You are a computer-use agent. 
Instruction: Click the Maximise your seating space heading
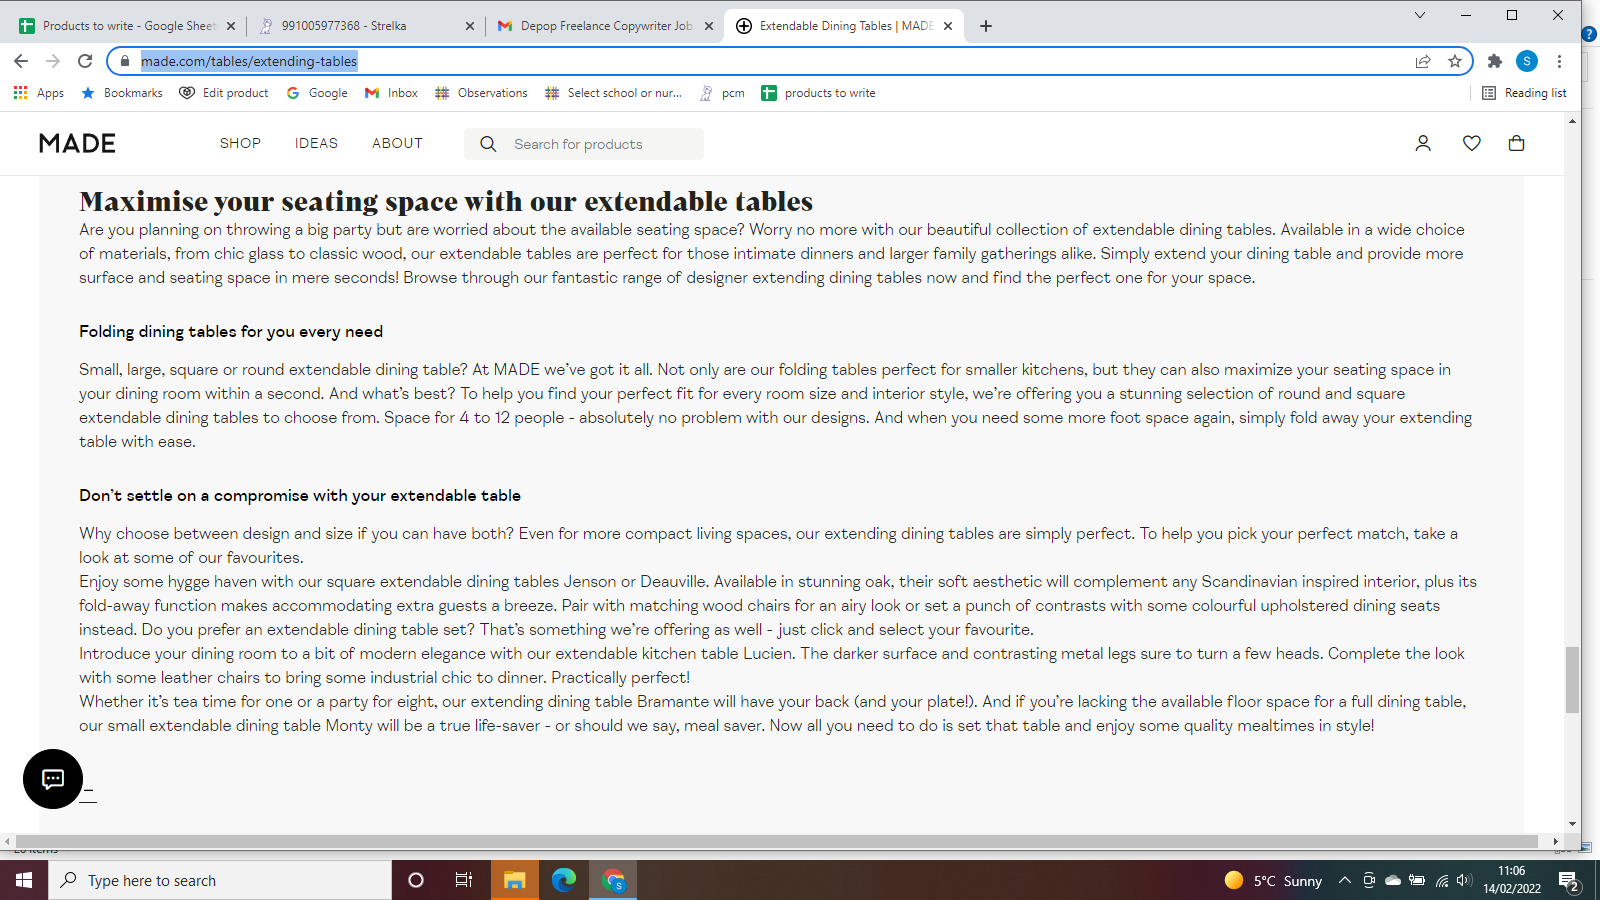[x=446, y=202]
